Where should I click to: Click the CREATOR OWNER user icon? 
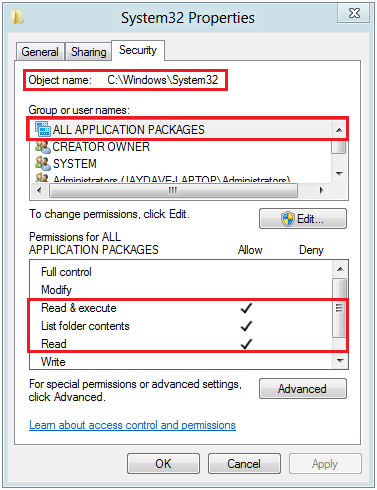(43, 146)
